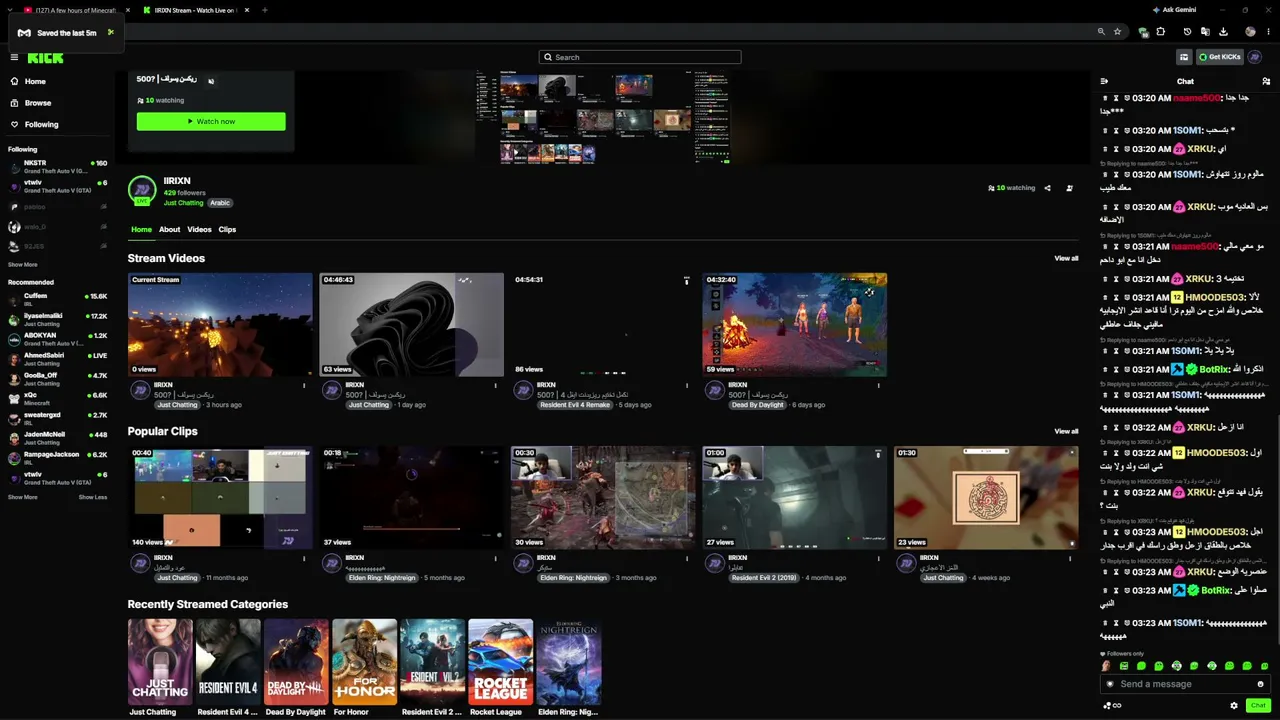Open the Dead By Daylight stream thumbnail
Screen dimensions: 1280x720
point(794,325)
